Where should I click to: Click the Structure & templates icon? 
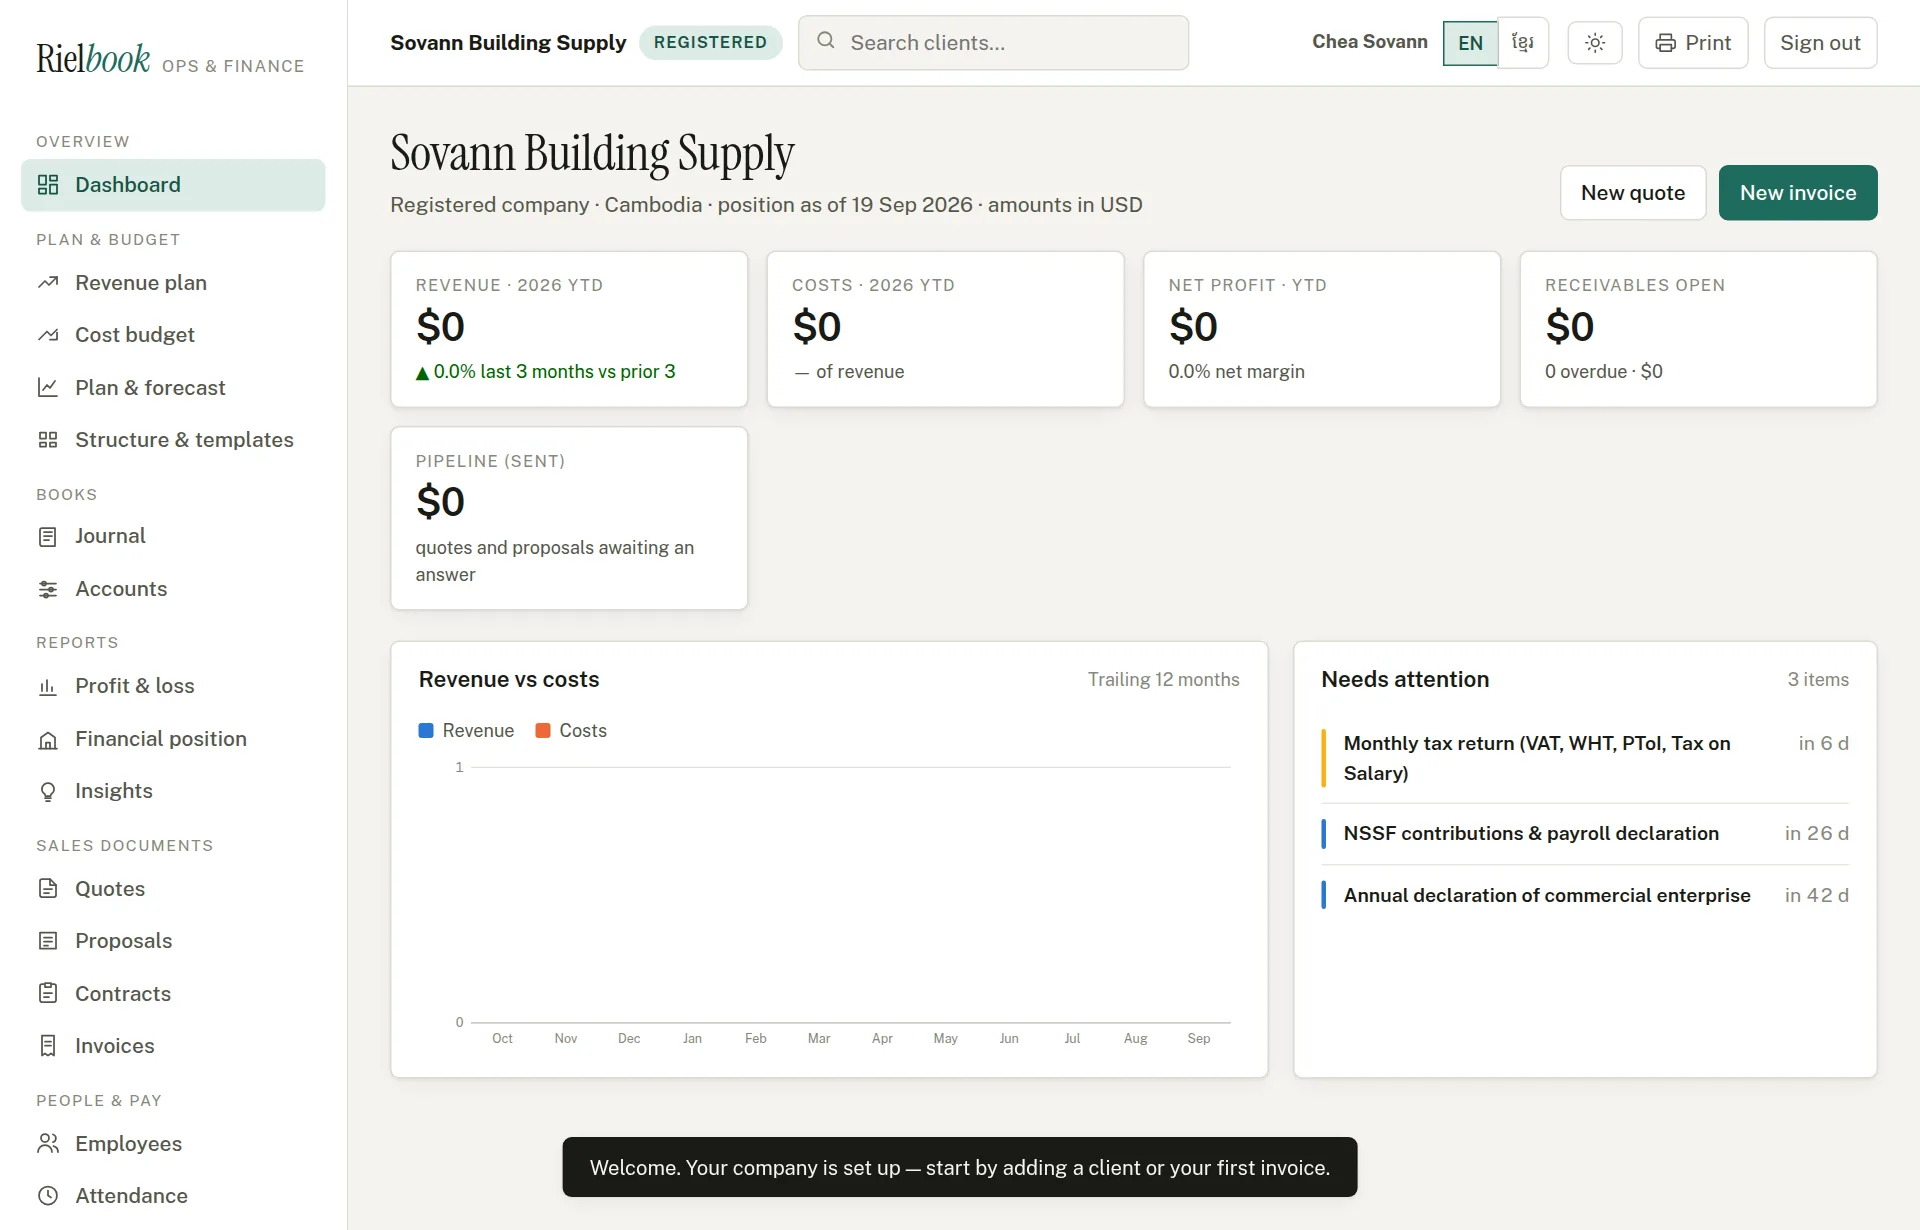click(48, 440)
